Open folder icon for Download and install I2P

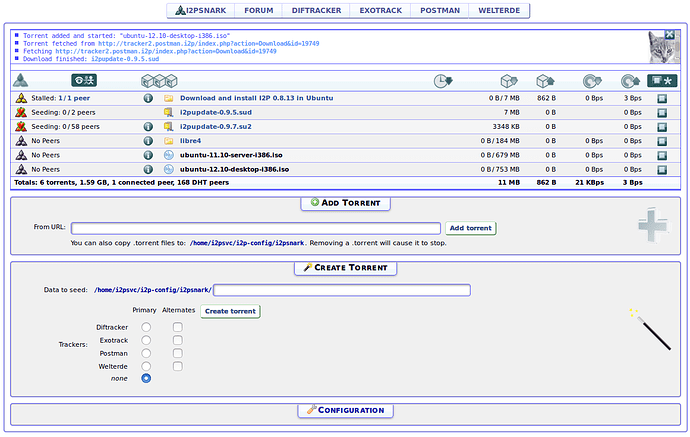pos(169,99)
